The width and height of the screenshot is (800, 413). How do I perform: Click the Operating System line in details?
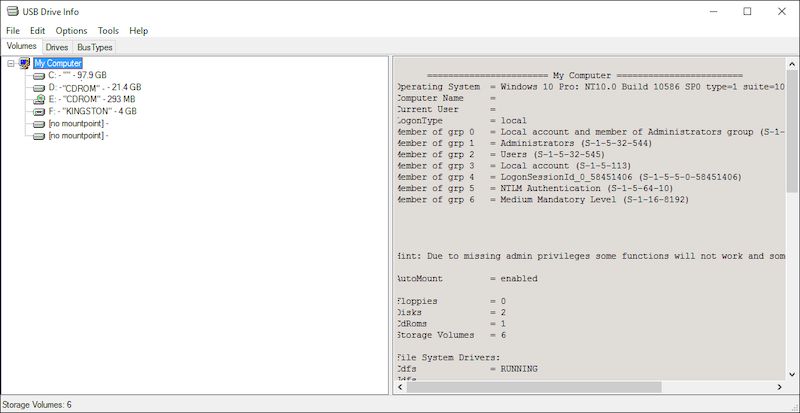(x=590, y=87)
